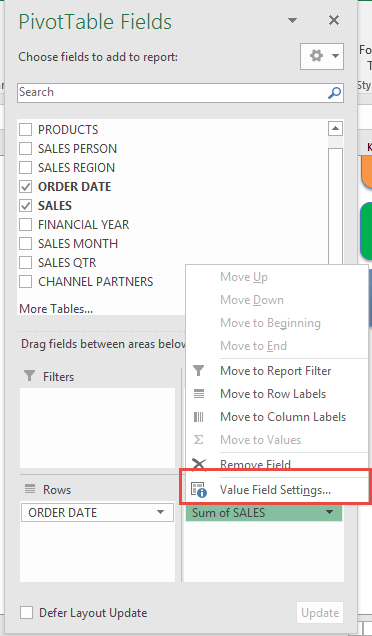Open the gear Tools layout menu

tap(322, 56)
